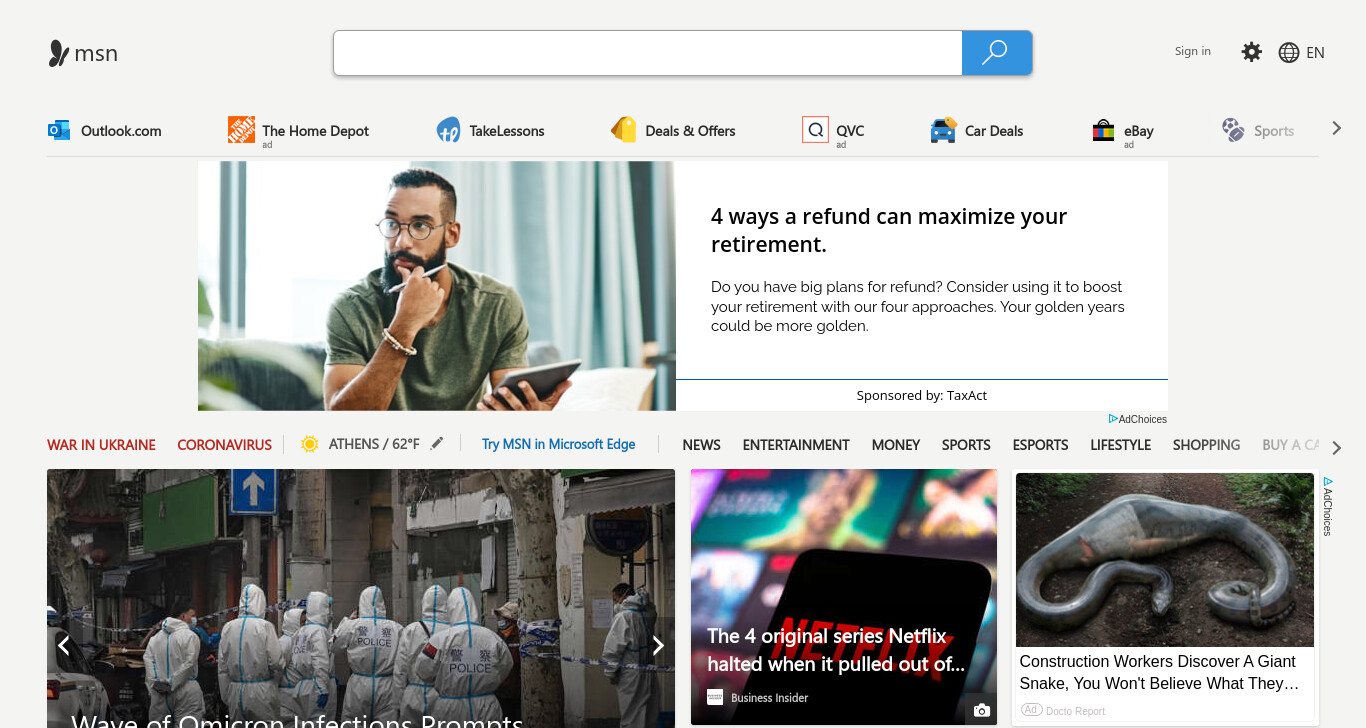The height and width of the screenshot is (728, 1366).
Task: Click the TakeLessons blue icon
Action: tap(448, 130)
